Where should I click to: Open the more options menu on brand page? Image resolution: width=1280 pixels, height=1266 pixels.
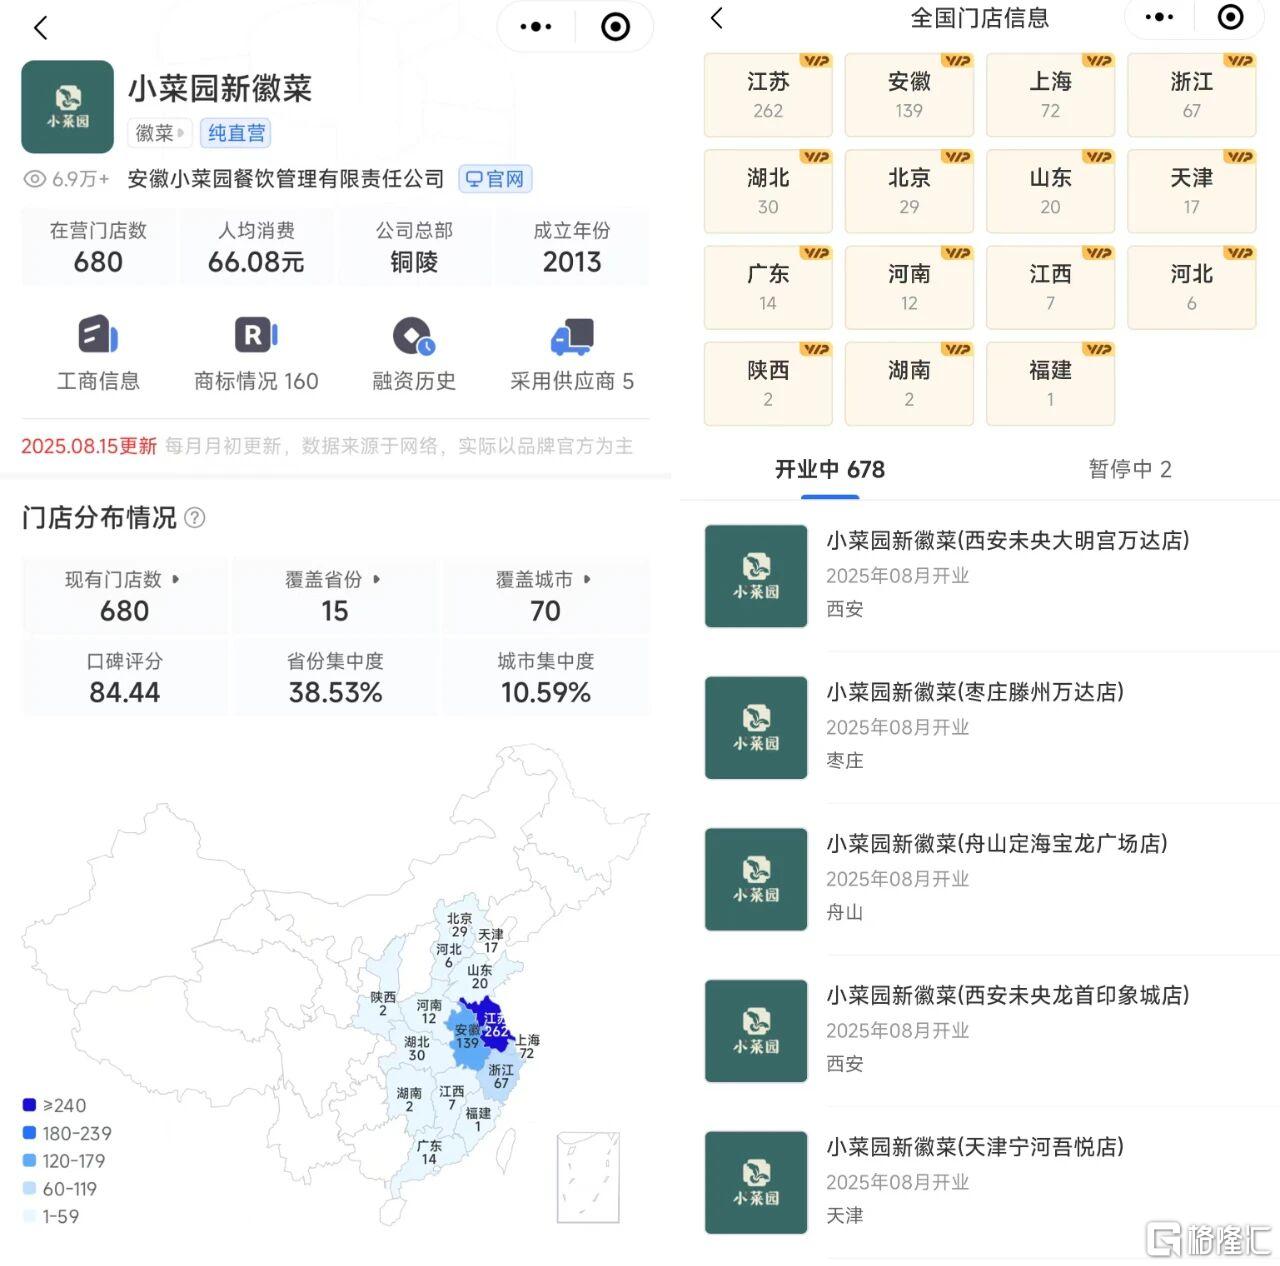[536, 27]
